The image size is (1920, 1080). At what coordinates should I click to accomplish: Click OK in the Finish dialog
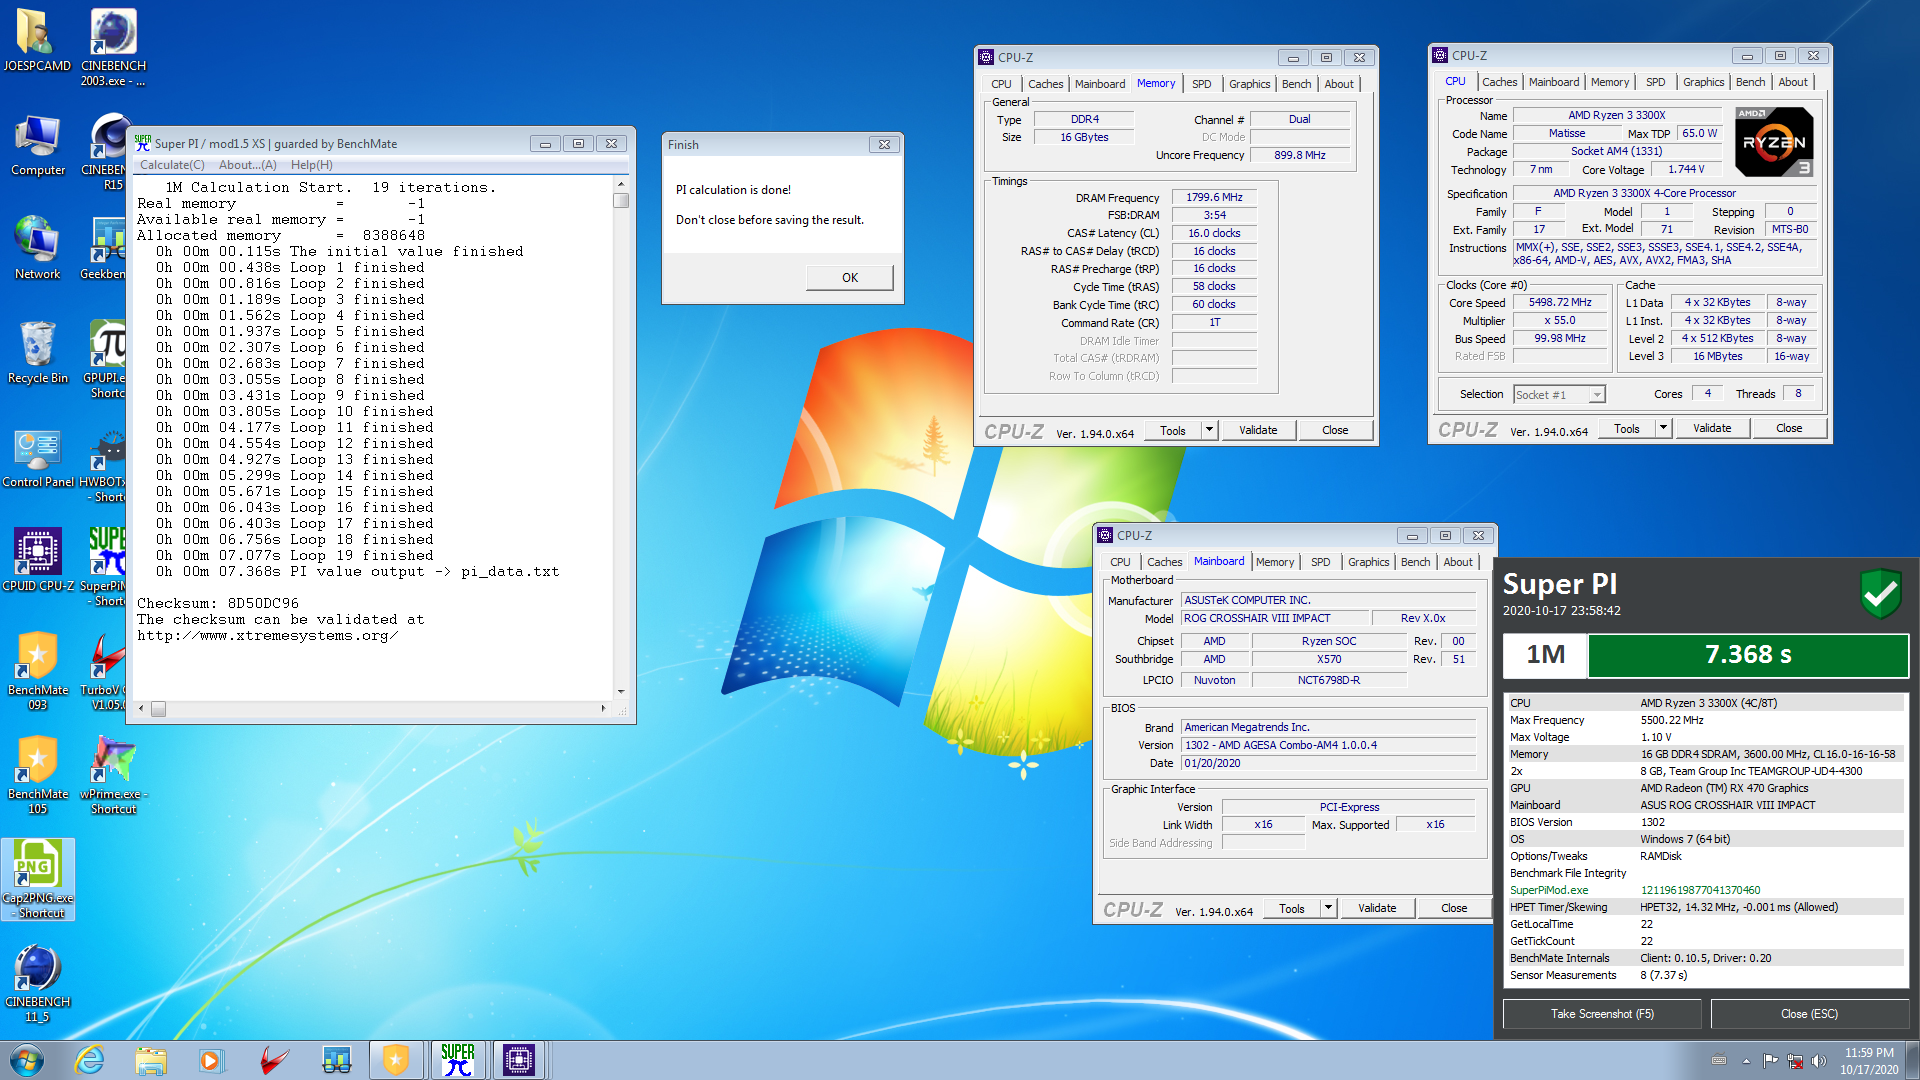pos(849,278)
